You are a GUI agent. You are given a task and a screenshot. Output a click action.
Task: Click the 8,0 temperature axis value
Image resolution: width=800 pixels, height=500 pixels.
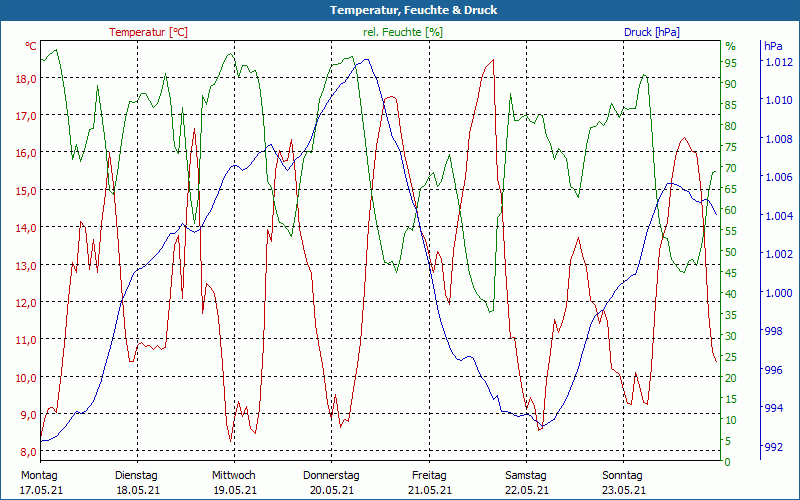[28, 452]
